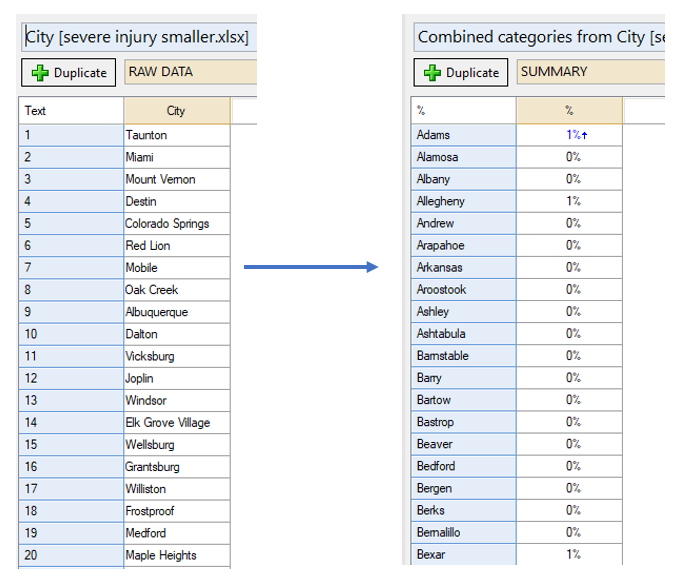Select the Allegheny row label
Viewport: 680px width, 575px height.
click(464, 201)
